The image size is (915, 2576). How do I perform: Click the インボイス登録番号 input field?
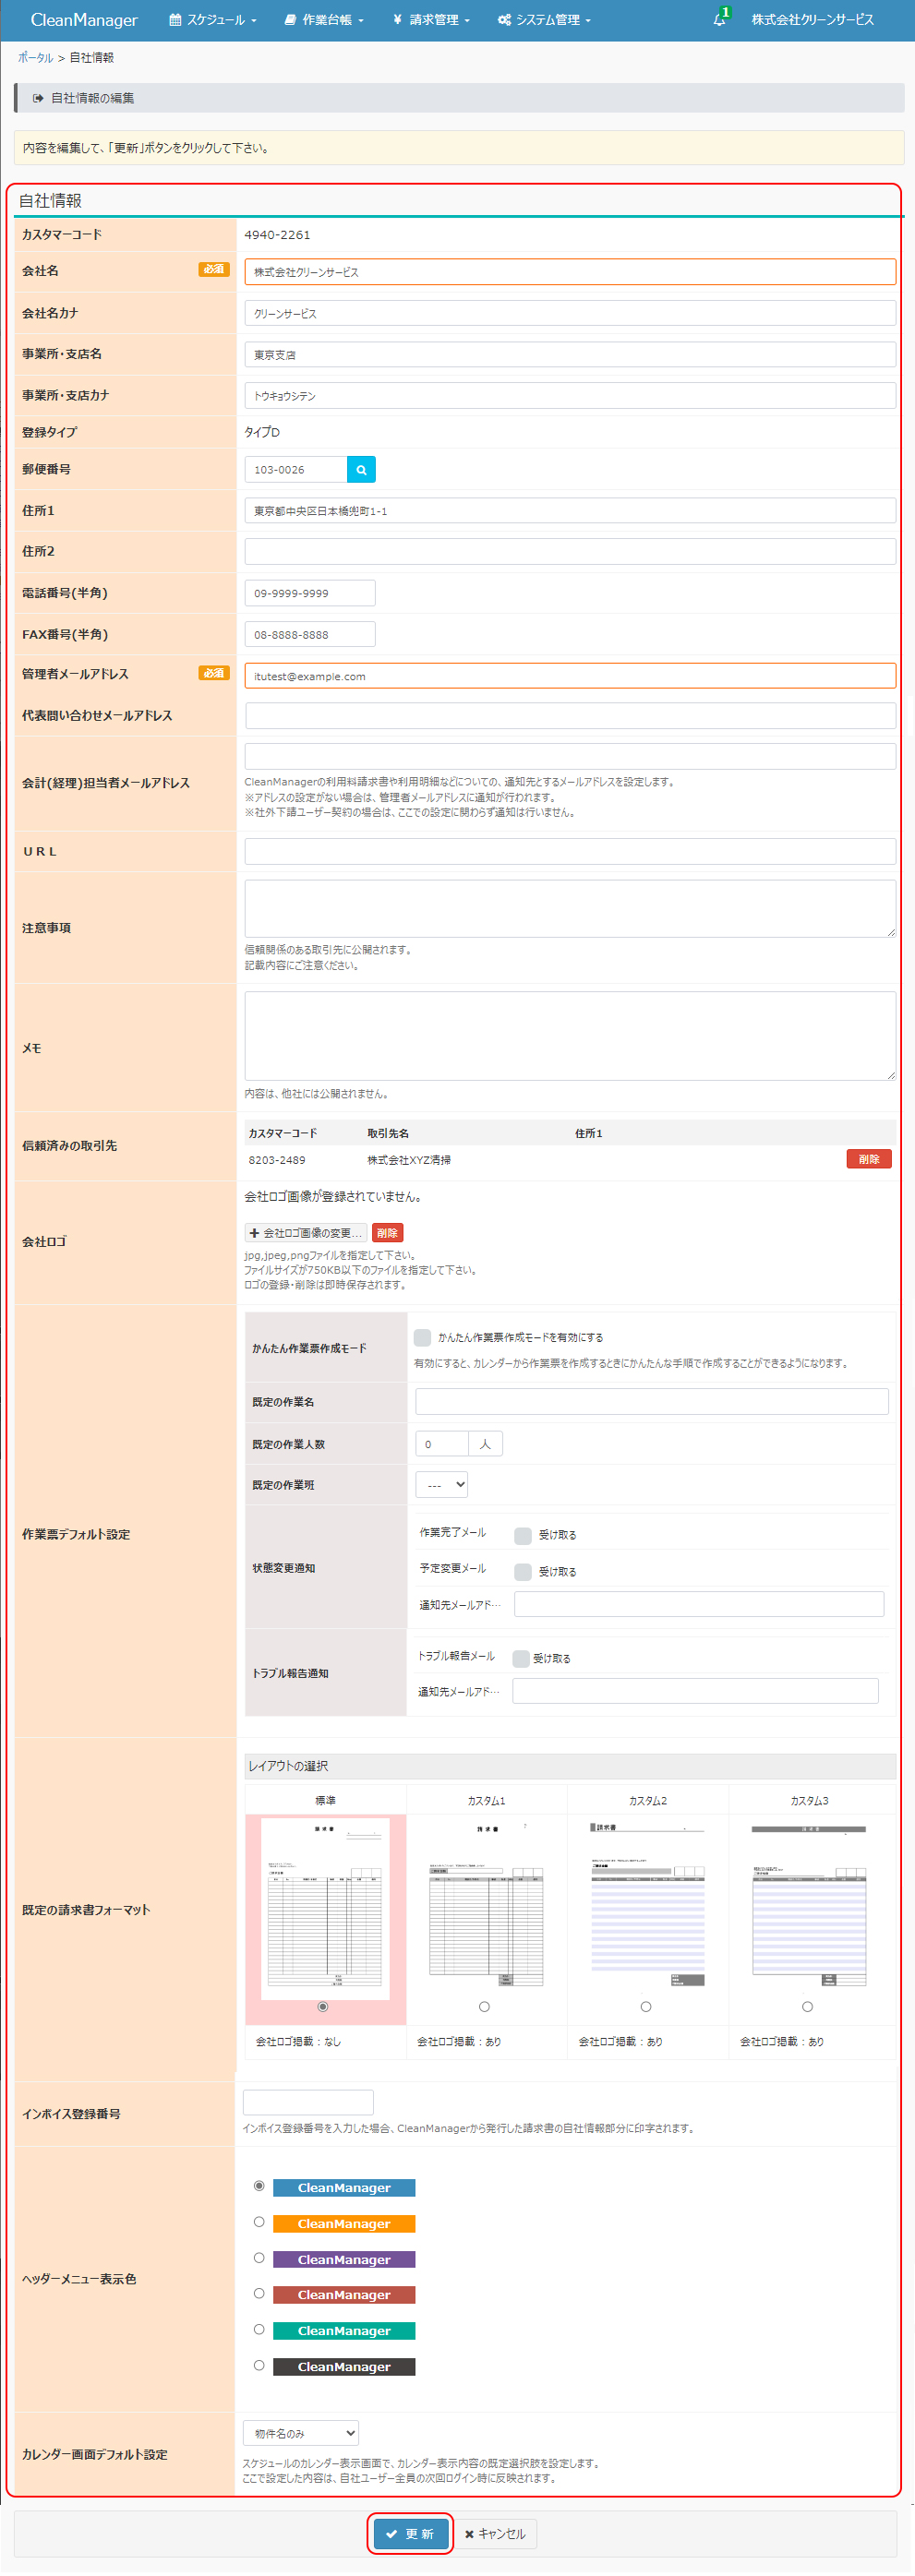(308, 2102)
